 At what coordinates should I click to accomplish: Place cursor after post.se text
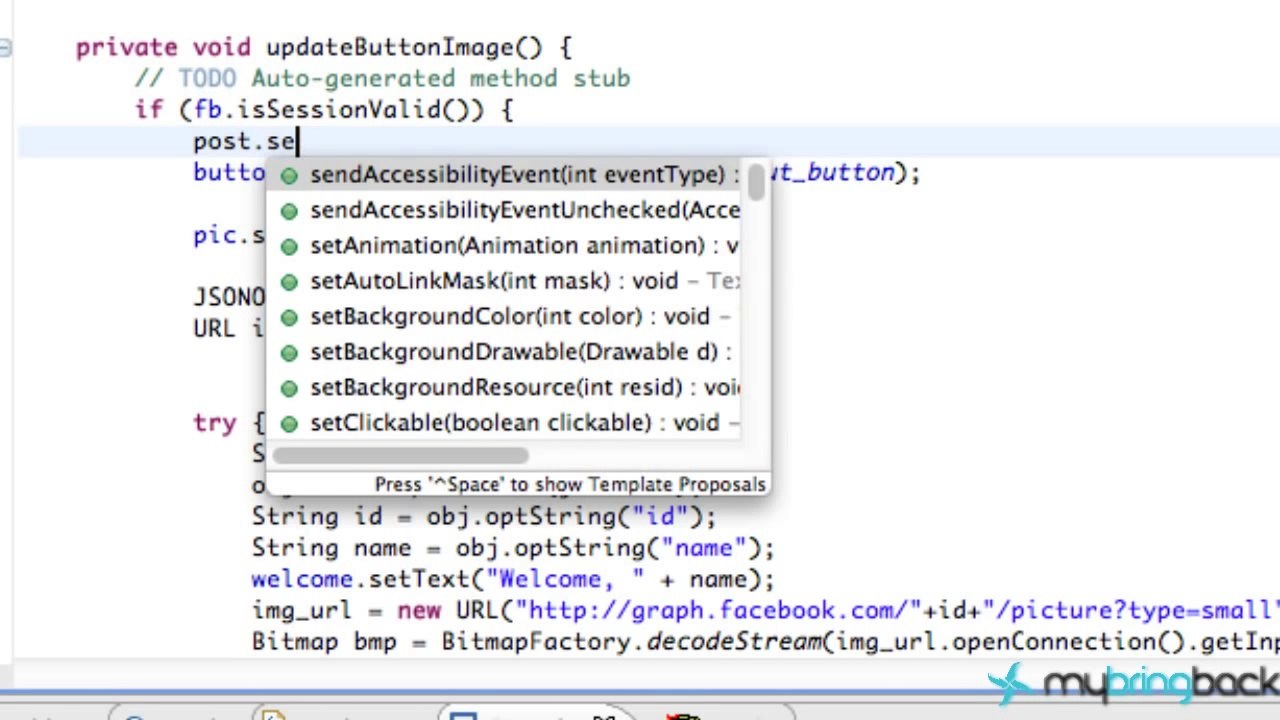296,141
